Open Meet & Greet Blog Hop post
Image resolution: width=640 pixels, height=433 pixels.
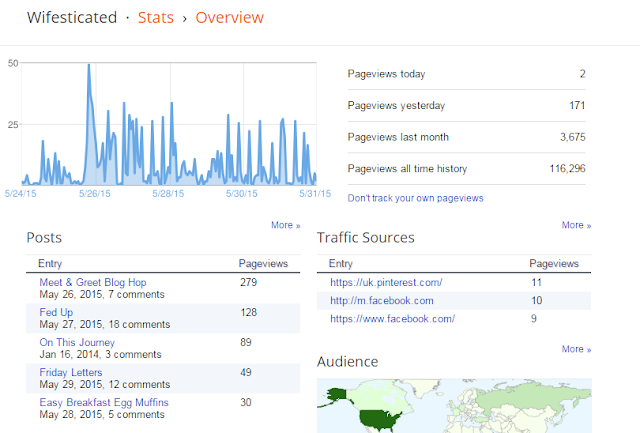tap(93, 282)
